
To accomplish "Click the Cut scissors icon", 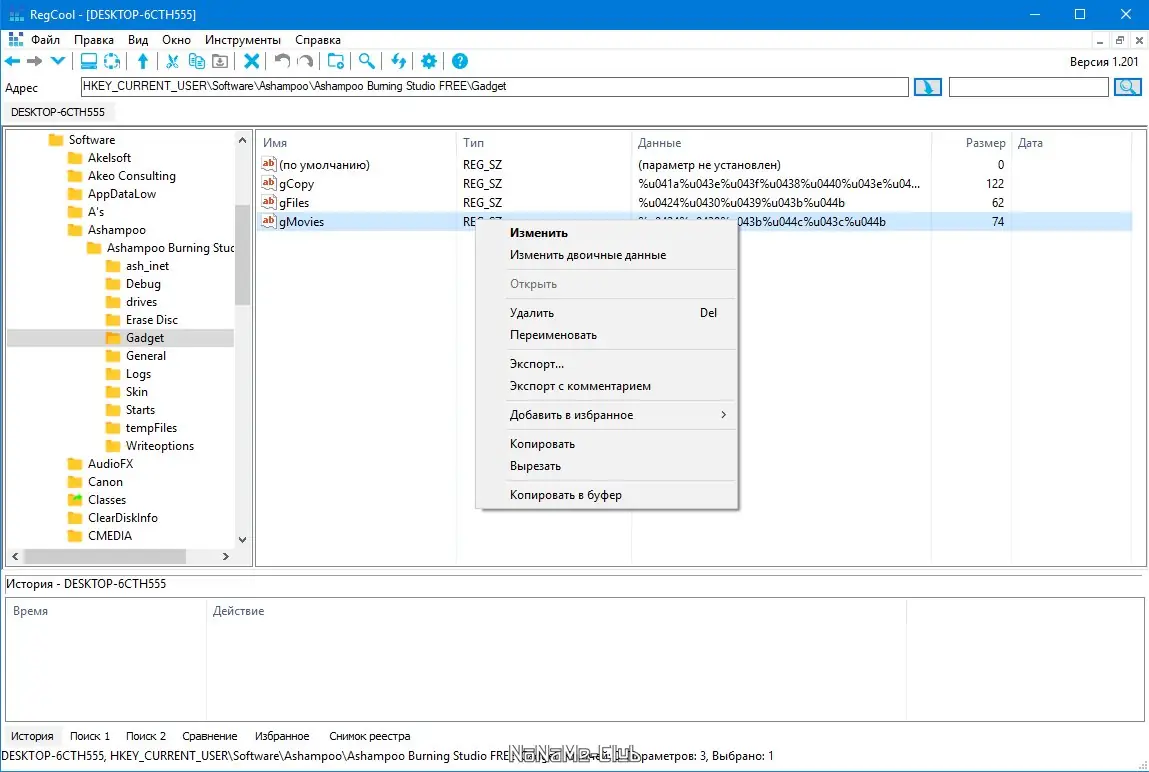I will pos(172,62).
